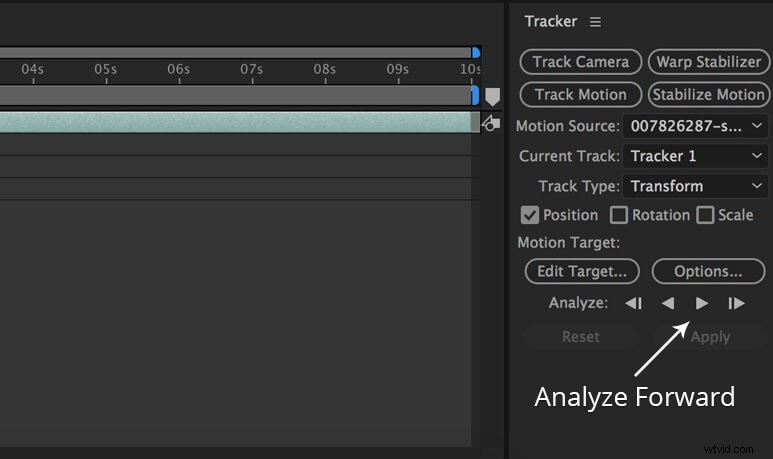Click the work area end handle
Image resolution: width=773 pixels, height=459 pixels.
click(x=475, y=95)
